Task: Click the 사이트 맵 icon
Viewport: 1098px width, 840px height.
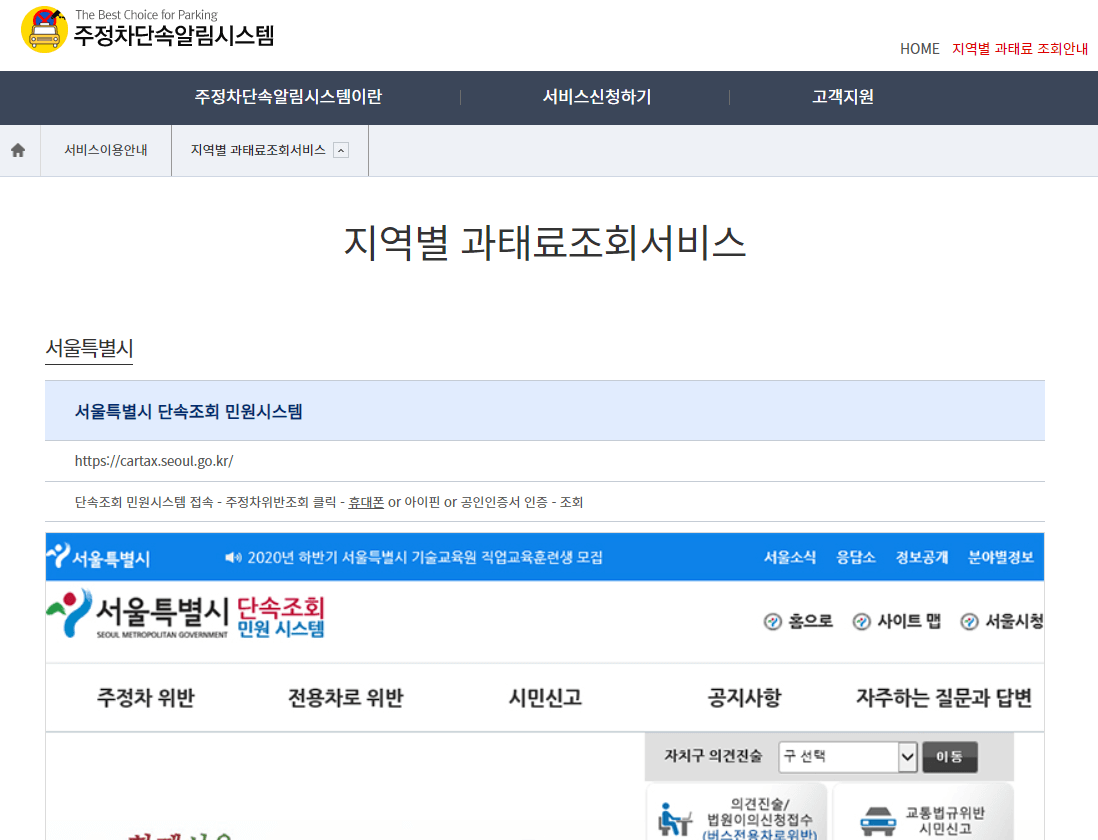Action: click(x=860, y=620)
